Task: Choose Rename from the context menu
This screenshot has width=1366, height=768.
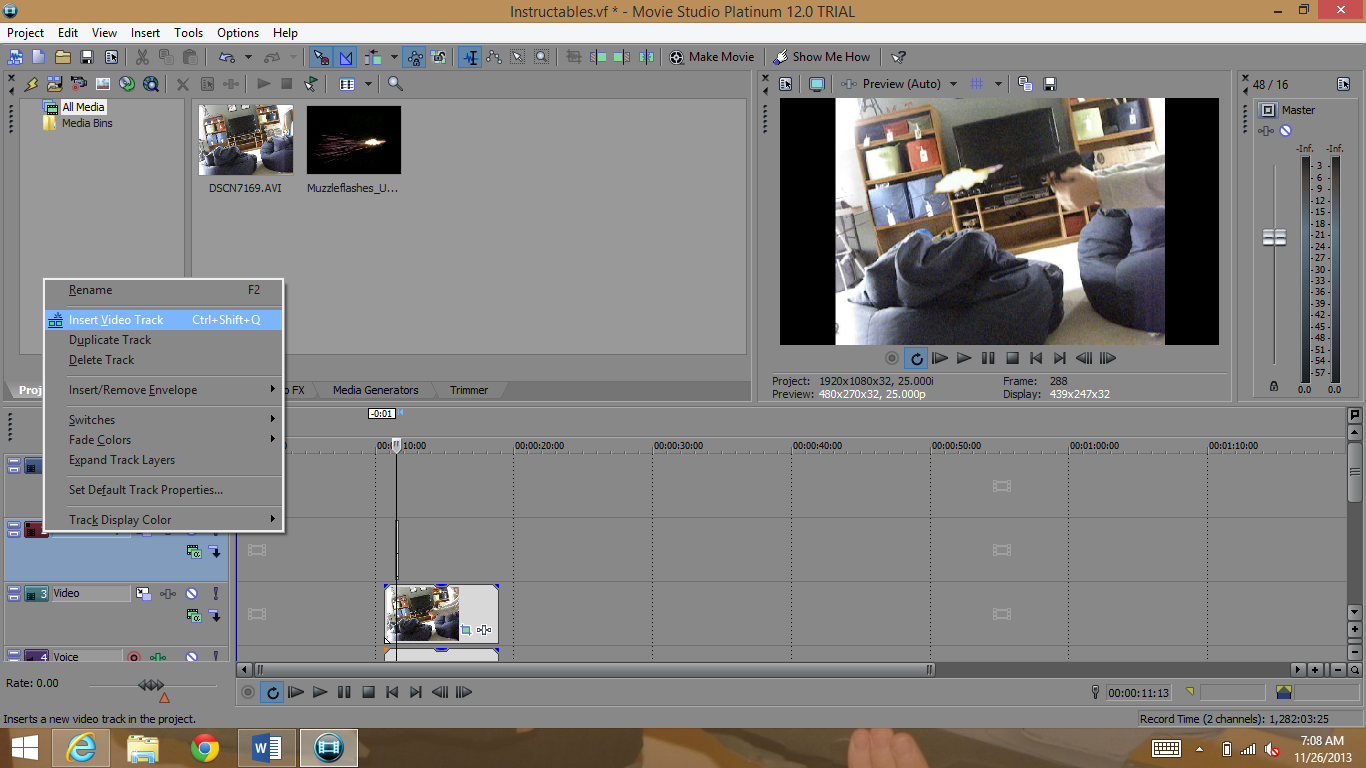Action: point(164,290)
